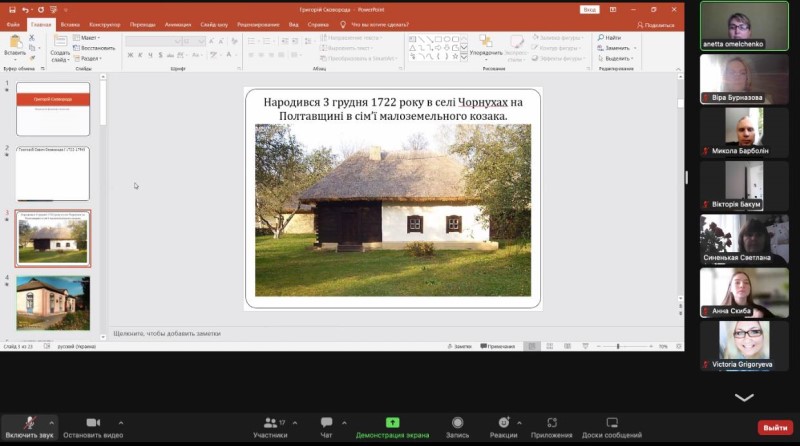Toggle underline Ч formatting

150,55
